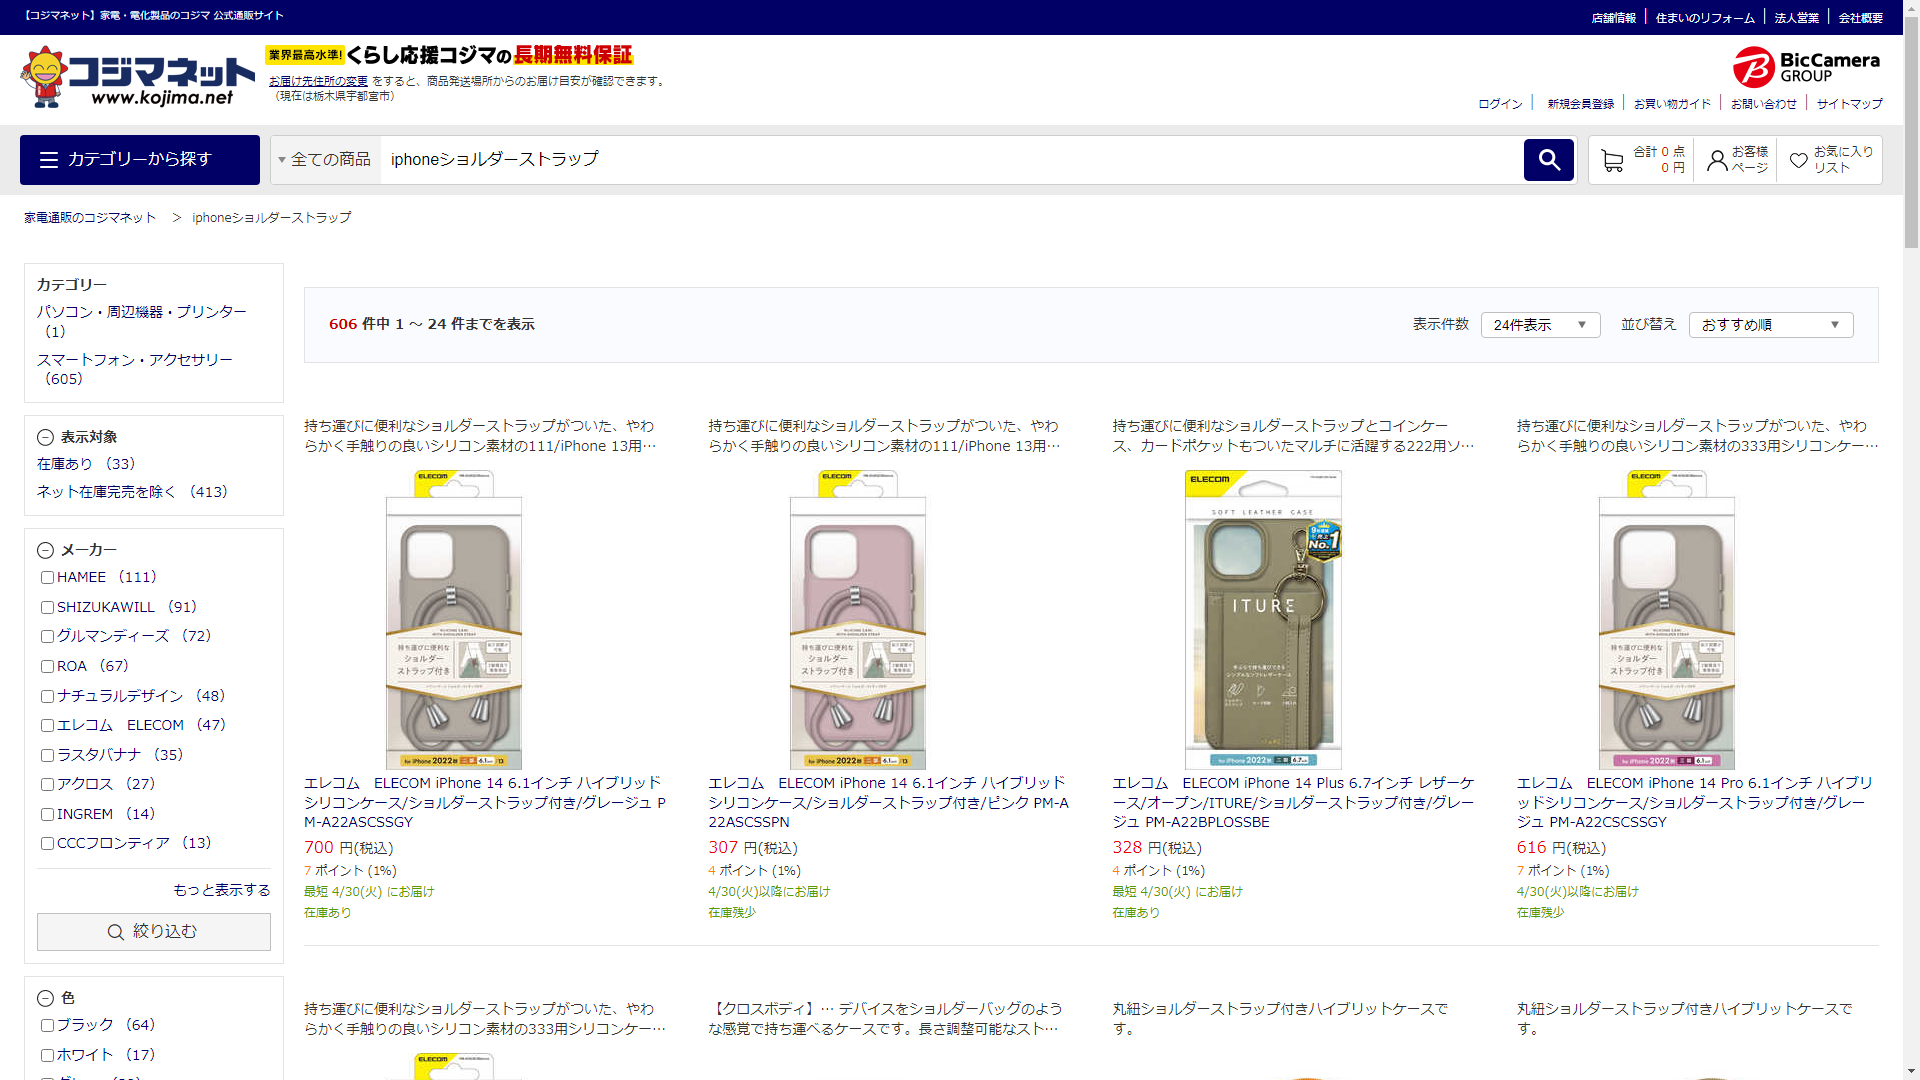Open the customer page person icon
The image size is (1920, 1080).
pyautogui.click(x=1717, y=160)
